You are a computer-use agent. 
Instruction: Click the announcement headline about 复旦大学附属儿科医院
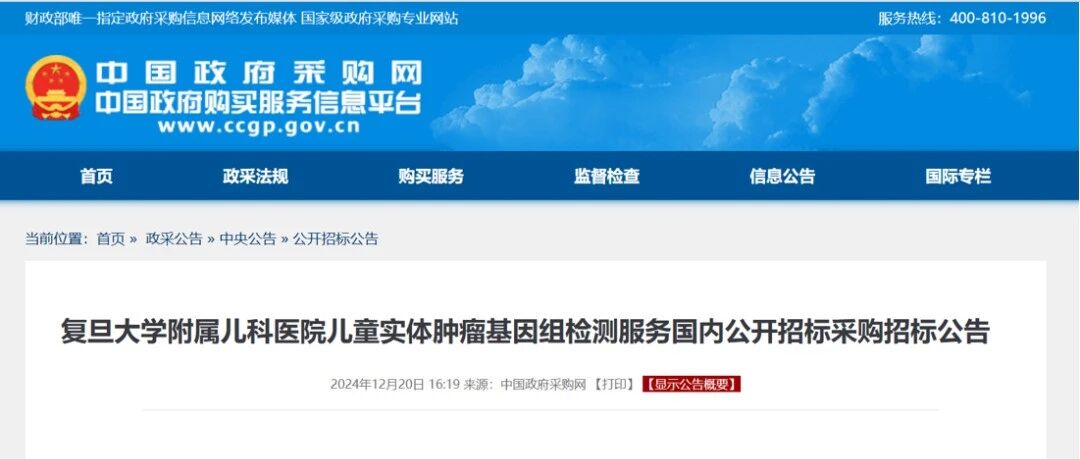[526, 332]
